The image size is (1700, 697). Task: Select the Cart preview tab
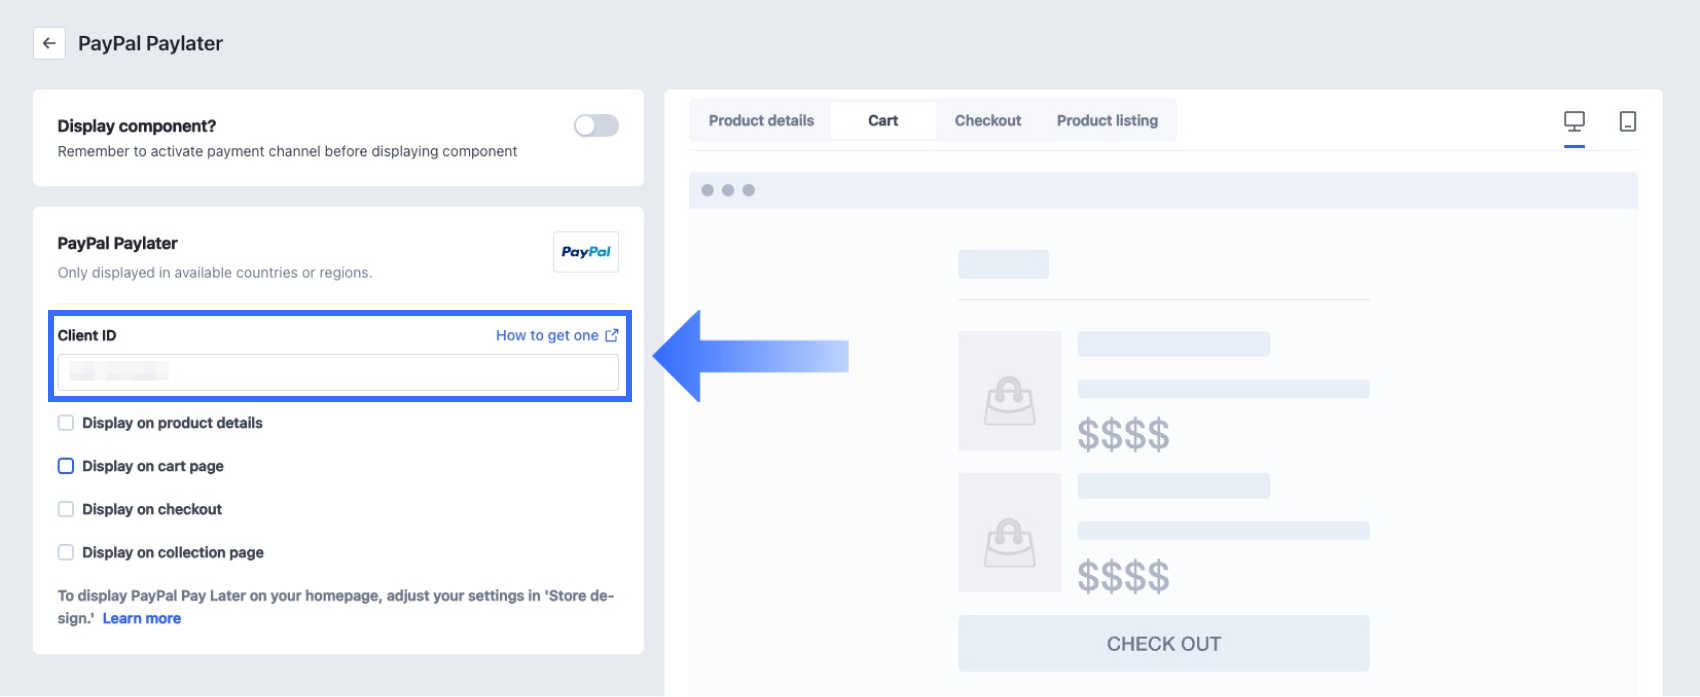tap(883, 121)
